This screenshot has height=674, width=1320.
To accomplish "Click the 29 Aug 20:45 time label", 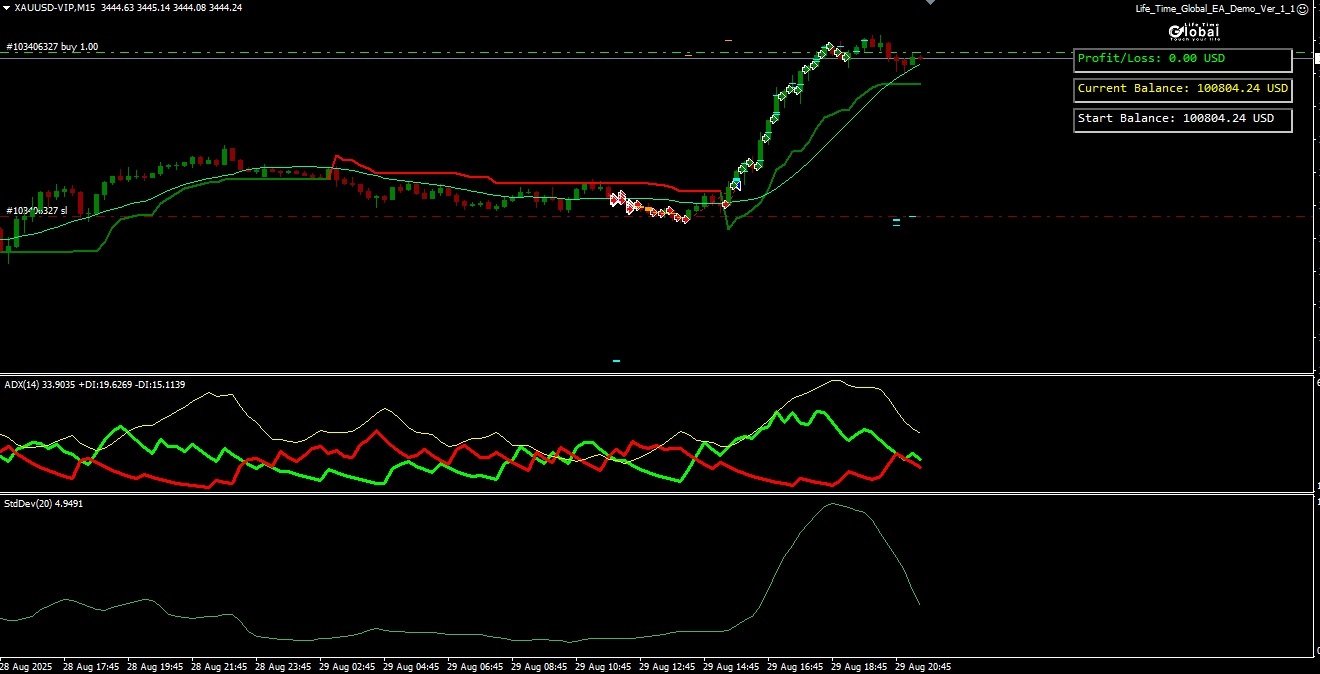I will click(x=922, y=666).
